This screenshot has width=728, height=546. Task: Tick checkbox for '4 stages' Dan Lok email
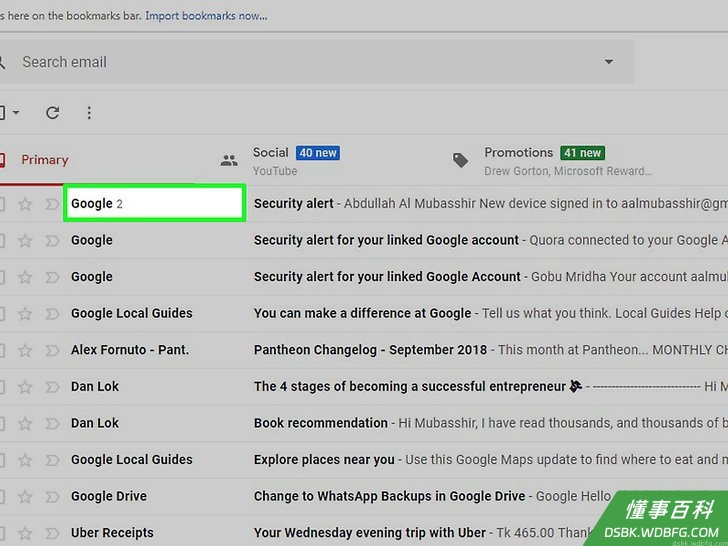(2, 387)
